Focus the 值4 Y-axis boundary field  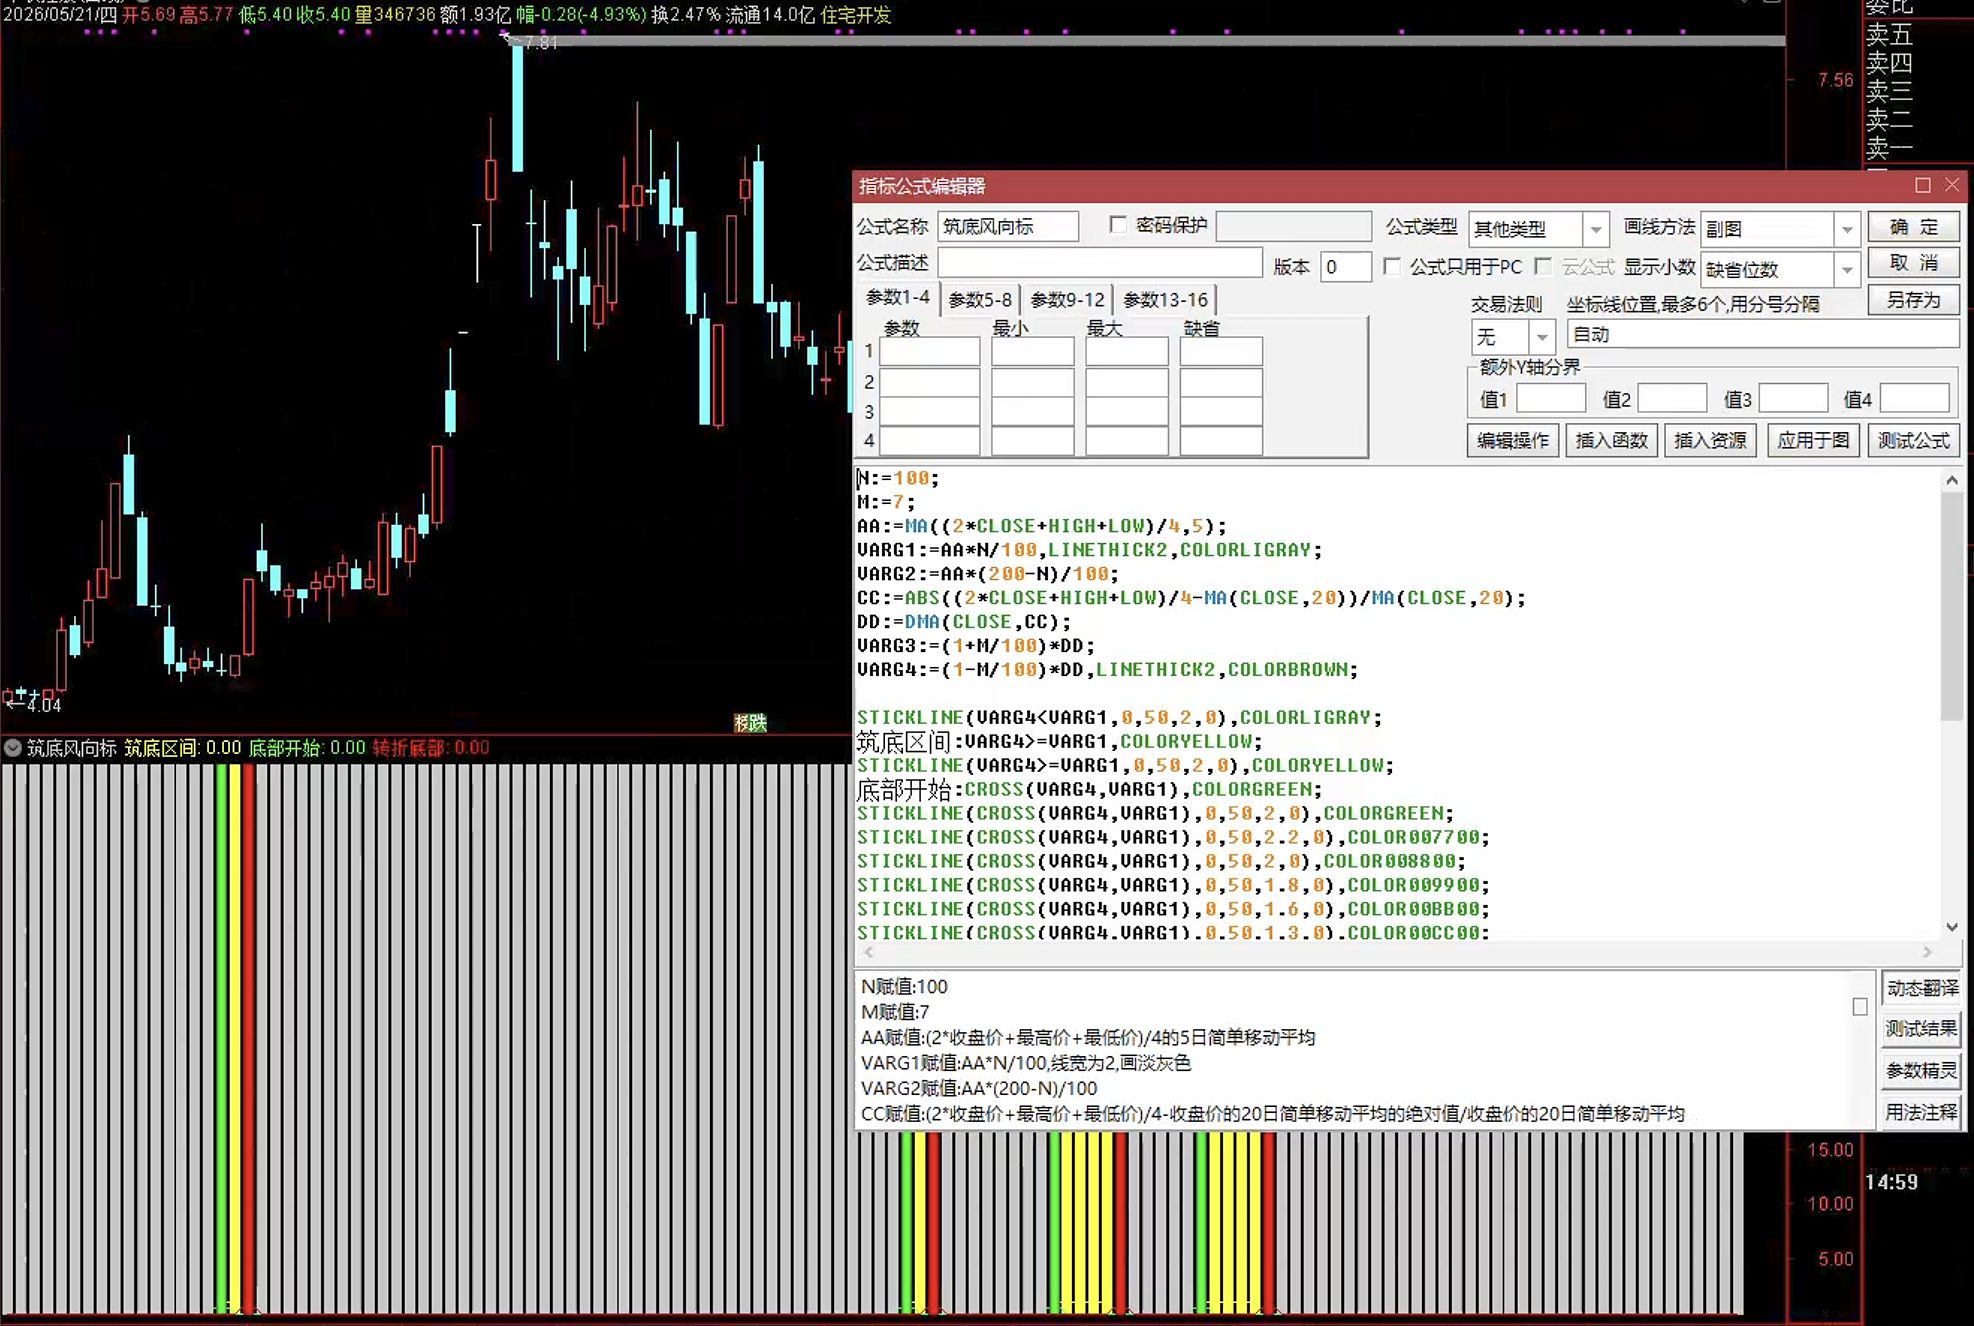pyautogui.click(x=1914, y=398)
